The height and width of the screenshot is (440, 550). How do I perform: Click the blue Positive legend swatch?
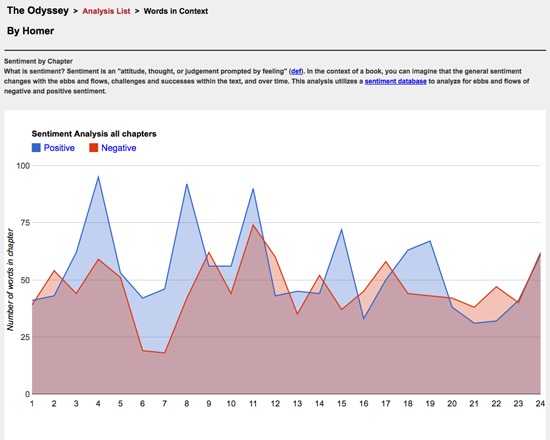pyautogui.click(x=36, y=148)
